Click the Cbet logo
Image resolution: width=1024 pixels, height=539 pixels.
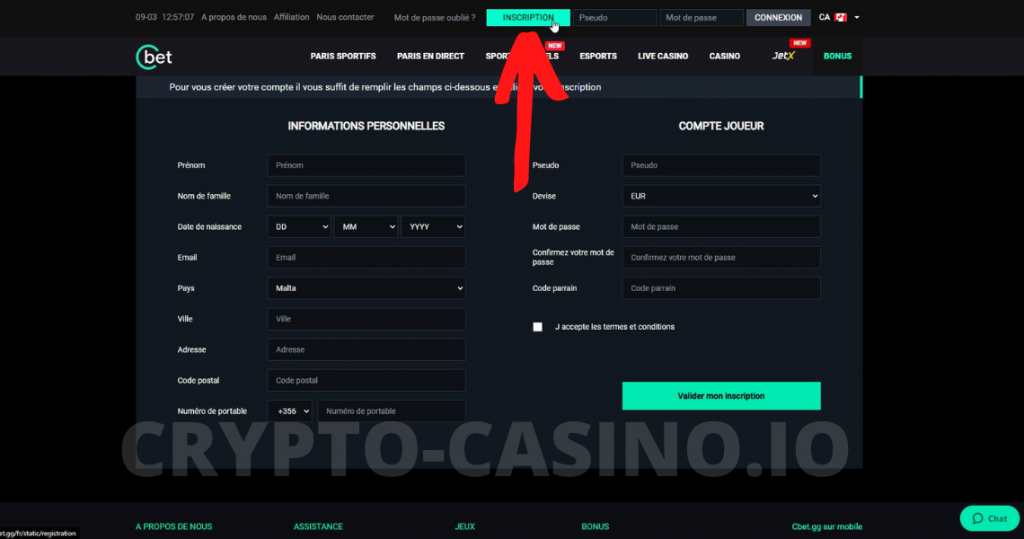[154, 57]
